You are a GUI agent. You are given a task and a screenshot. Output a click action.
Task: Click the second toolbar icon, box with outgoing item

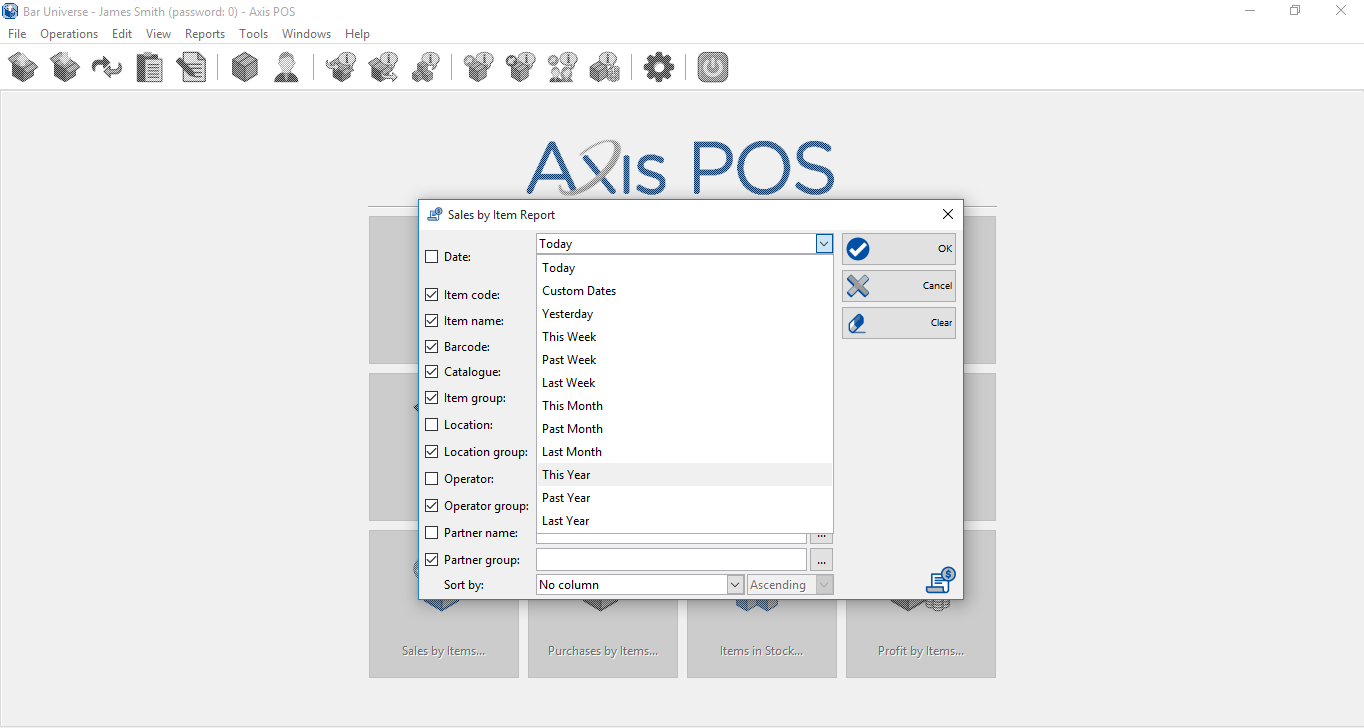(65, 68)
